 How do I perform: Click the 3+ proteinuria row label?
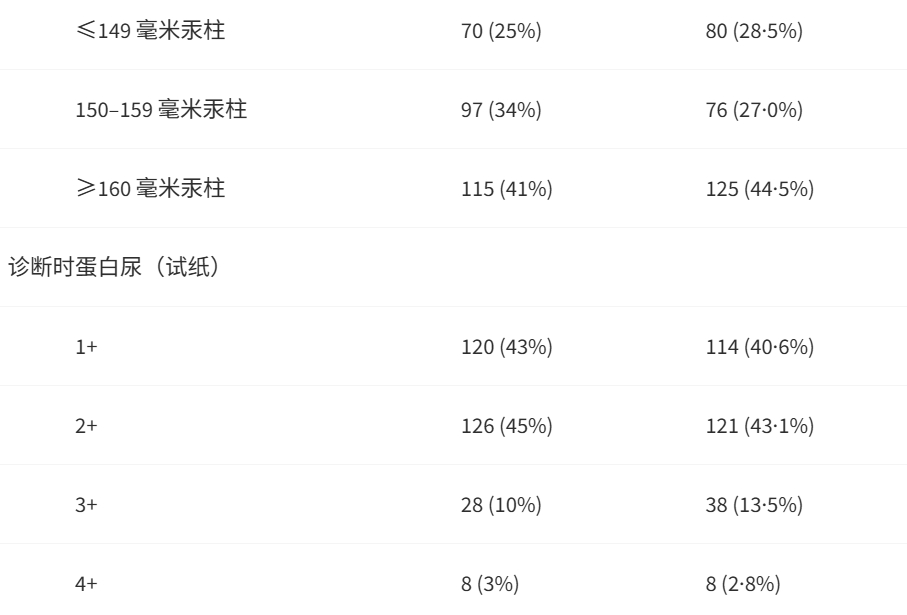point(86,504)
